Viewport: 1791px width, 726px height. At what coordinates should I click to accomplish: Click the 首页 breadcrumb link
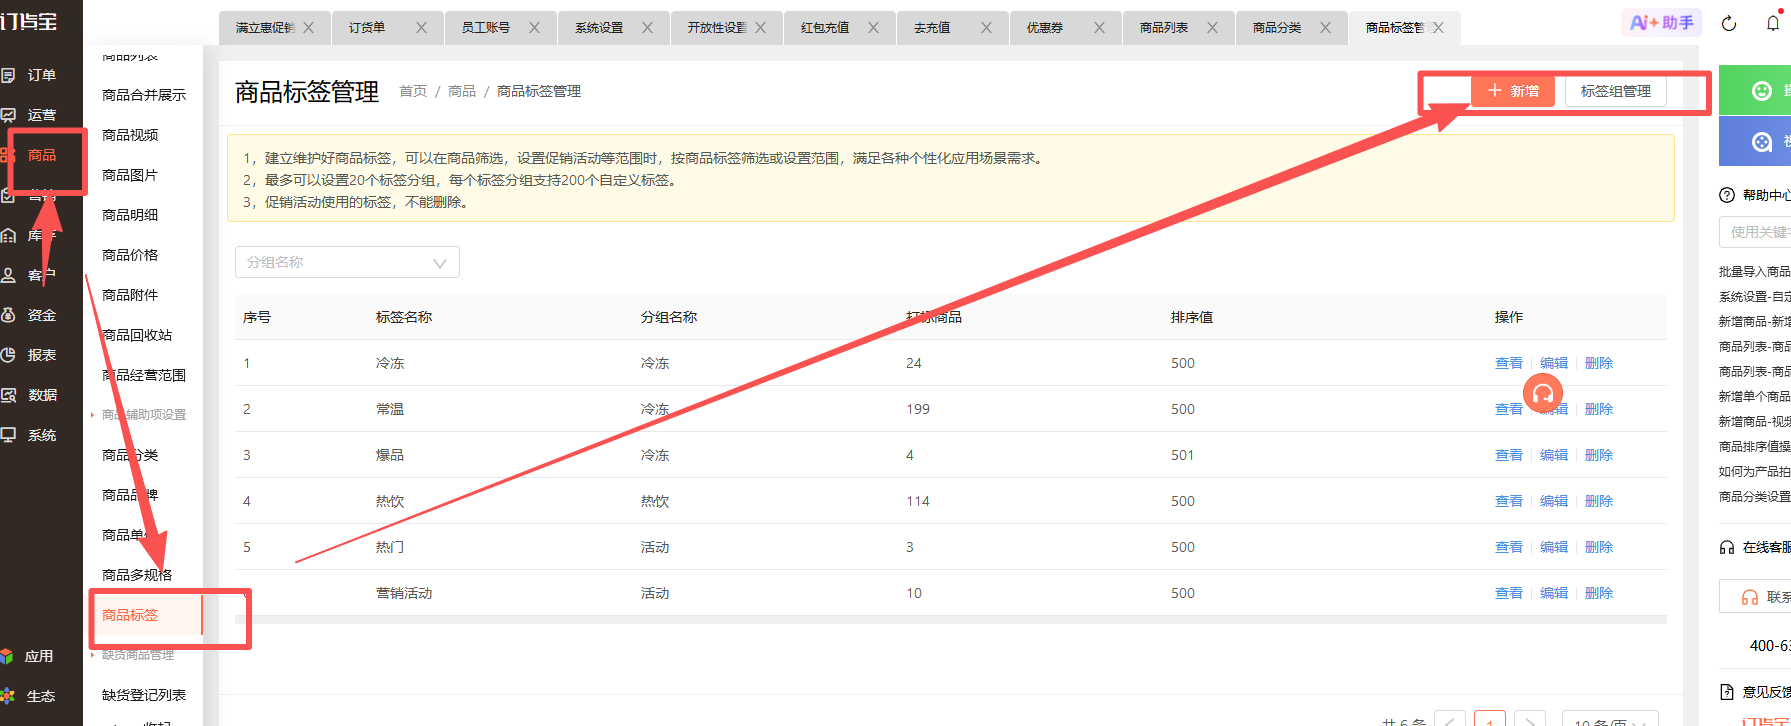[413, 91]
